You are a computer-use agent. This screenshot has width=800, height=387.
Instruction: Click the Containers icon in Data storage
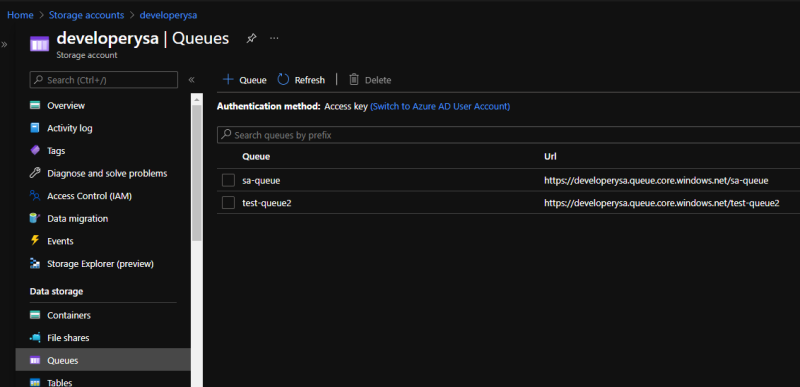click(x=35, y=315)
